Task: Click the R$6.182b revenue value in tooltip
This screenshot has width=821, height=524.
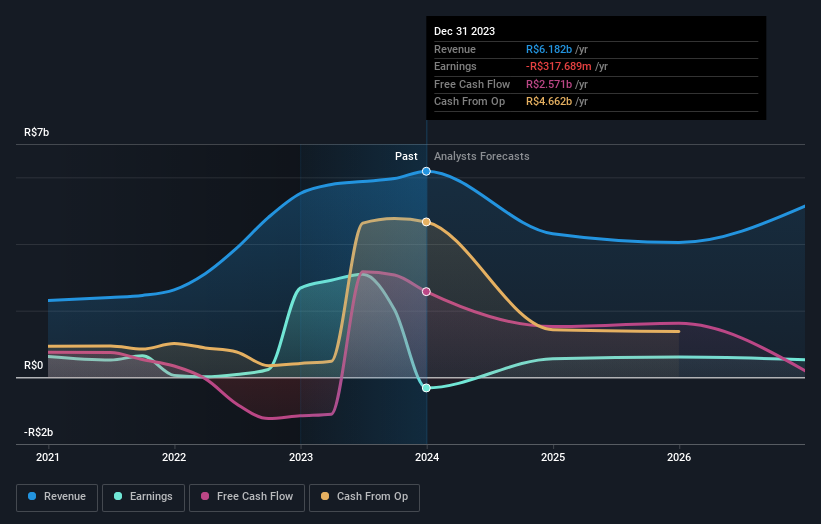Action: (x=549, y=49)
